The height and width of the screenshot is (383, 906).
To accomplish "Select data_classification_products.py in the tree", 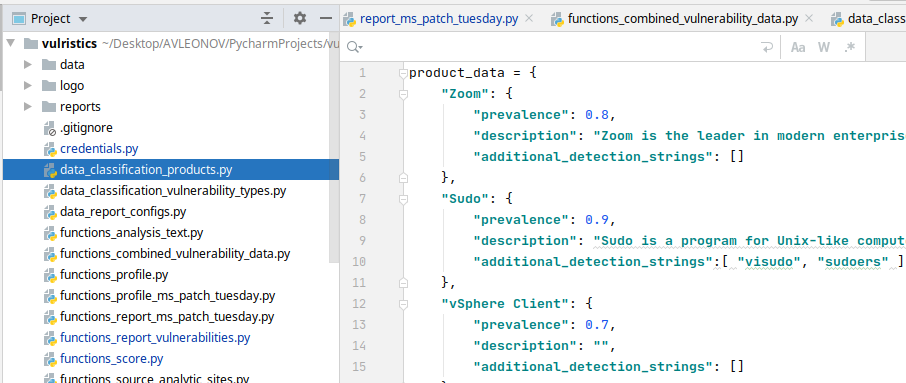I will (146, 170).
